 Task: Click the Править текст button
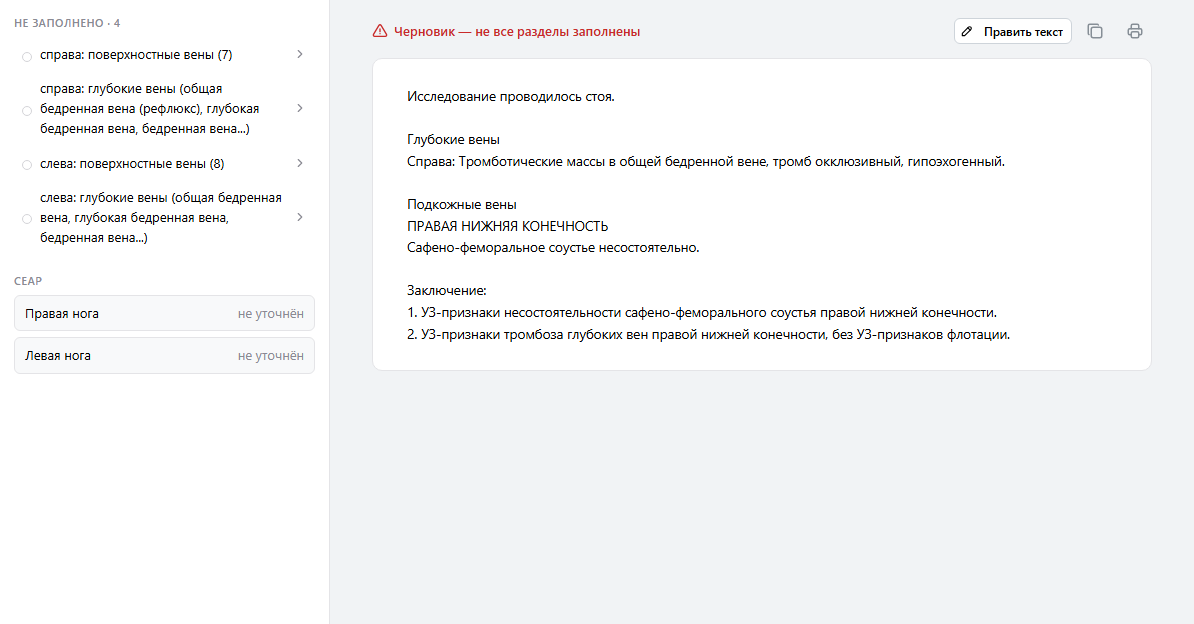tap(1013, 31)
